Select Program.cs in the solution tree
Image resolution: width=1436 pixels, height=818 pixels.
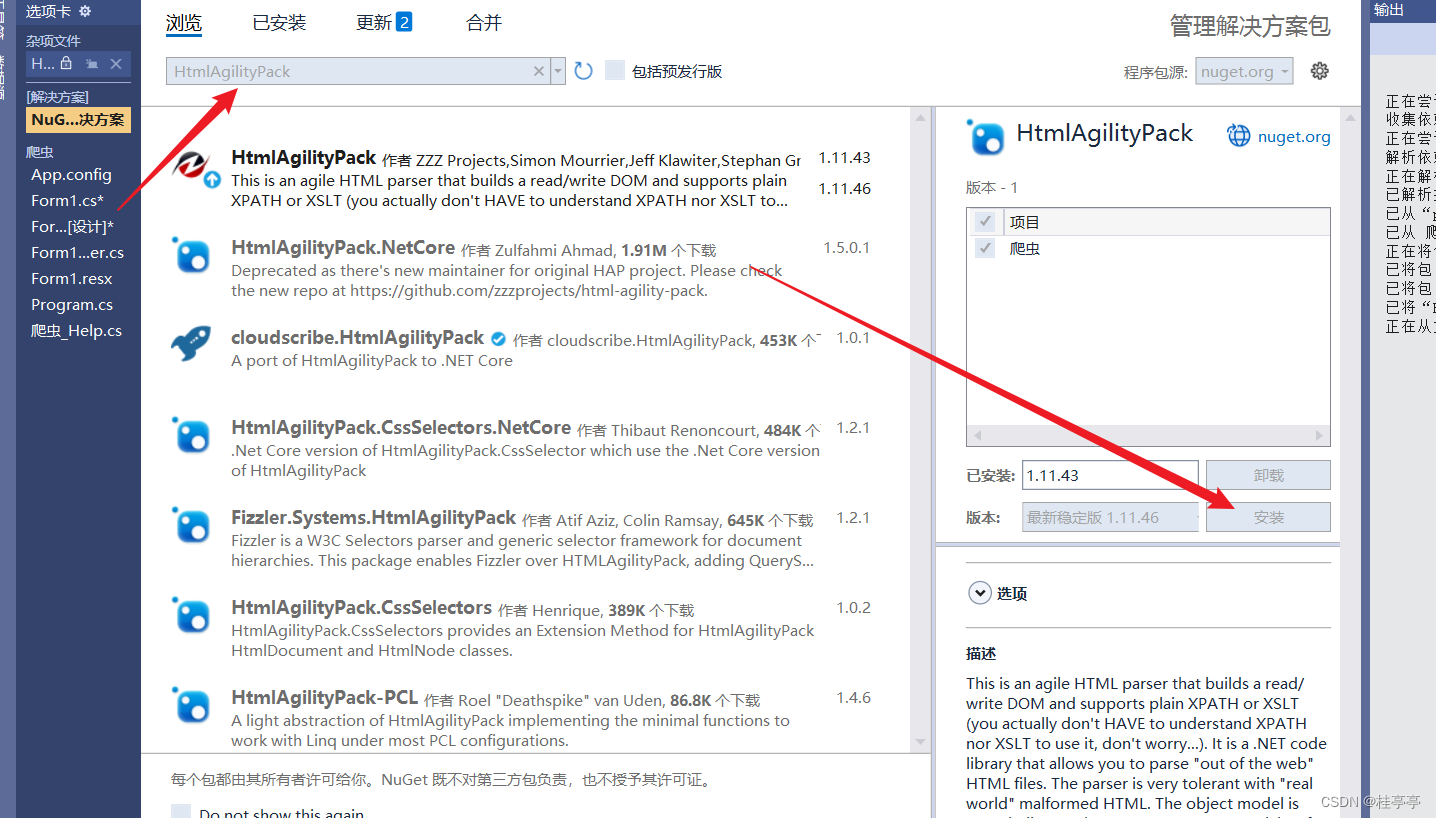point(72,304)
